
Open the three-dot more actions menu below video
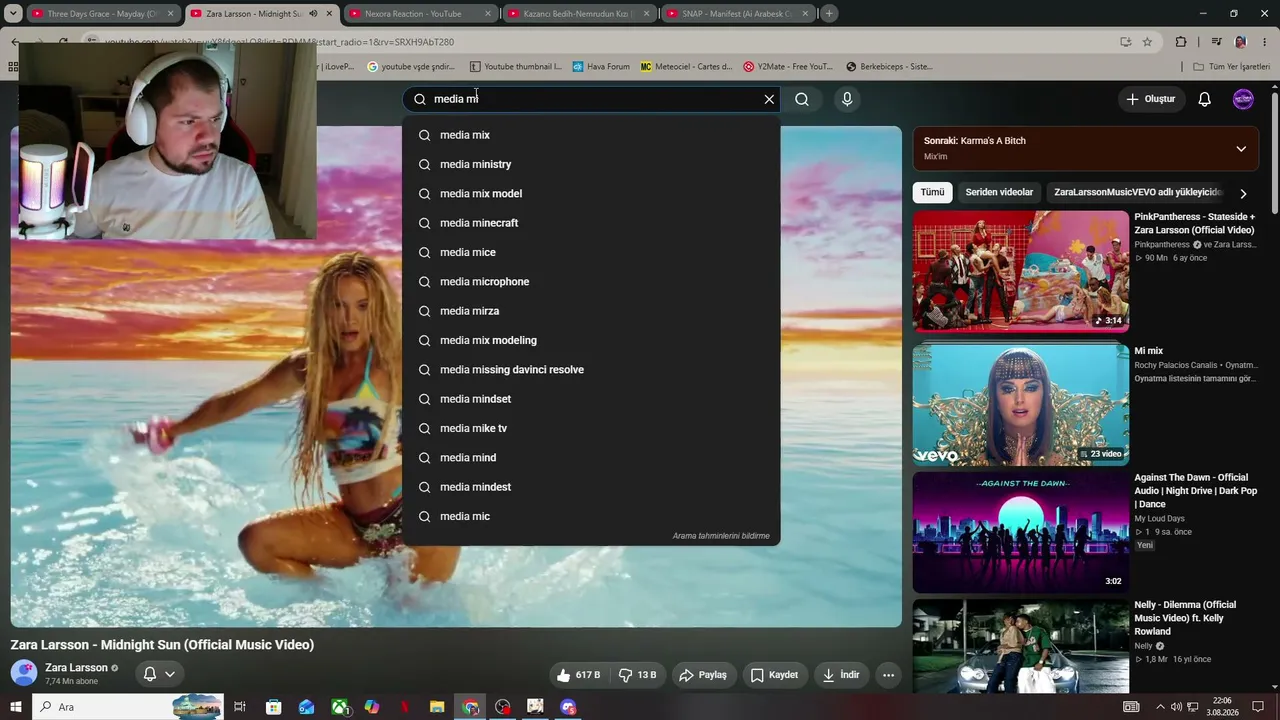pos(888,675)
